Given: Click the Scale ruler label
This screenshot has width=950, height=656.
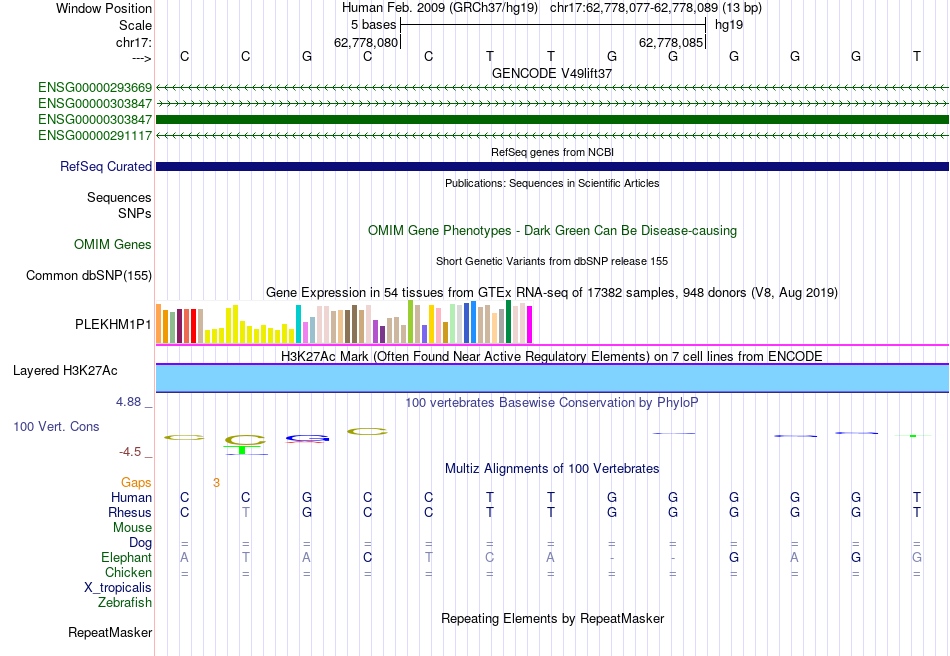Looking at the screenshot, I should pyautogui.click(x=135, y=26).
